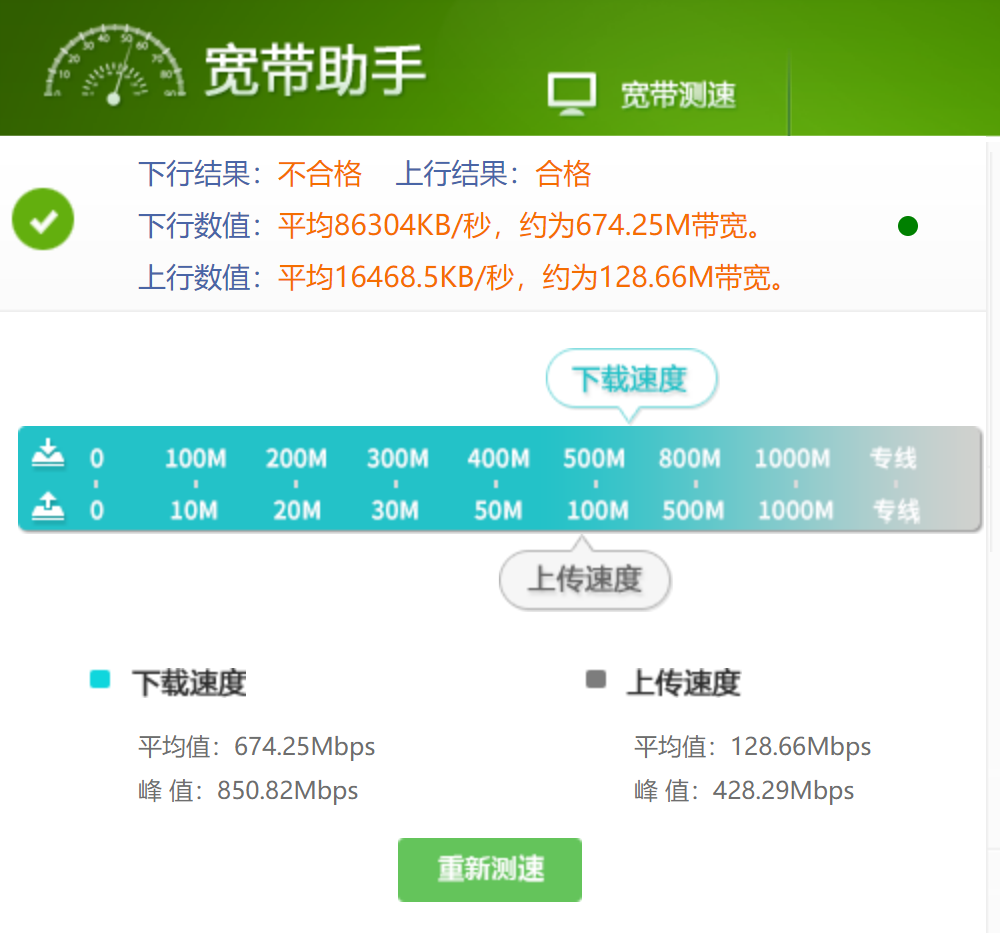Click the 下载速度 speech bubble marker
The image size is (1000, 933).
tap(631, 384)
